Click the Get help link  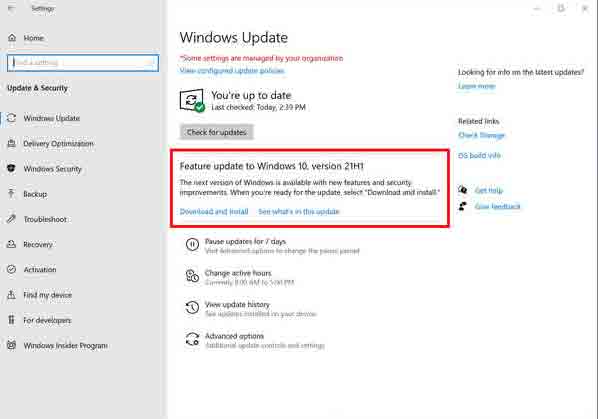click(x=489, y=190)
